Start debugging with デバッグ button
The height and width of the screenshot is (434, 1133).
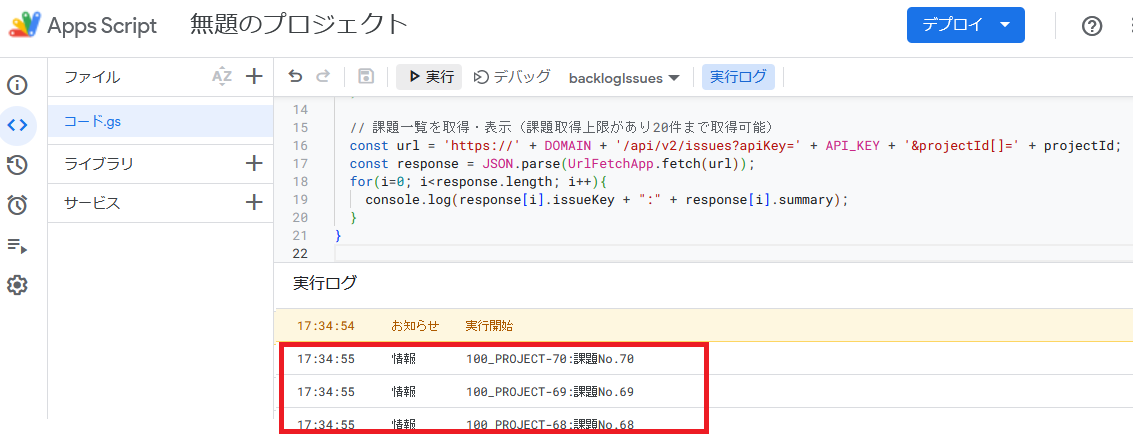click(512, 77)
